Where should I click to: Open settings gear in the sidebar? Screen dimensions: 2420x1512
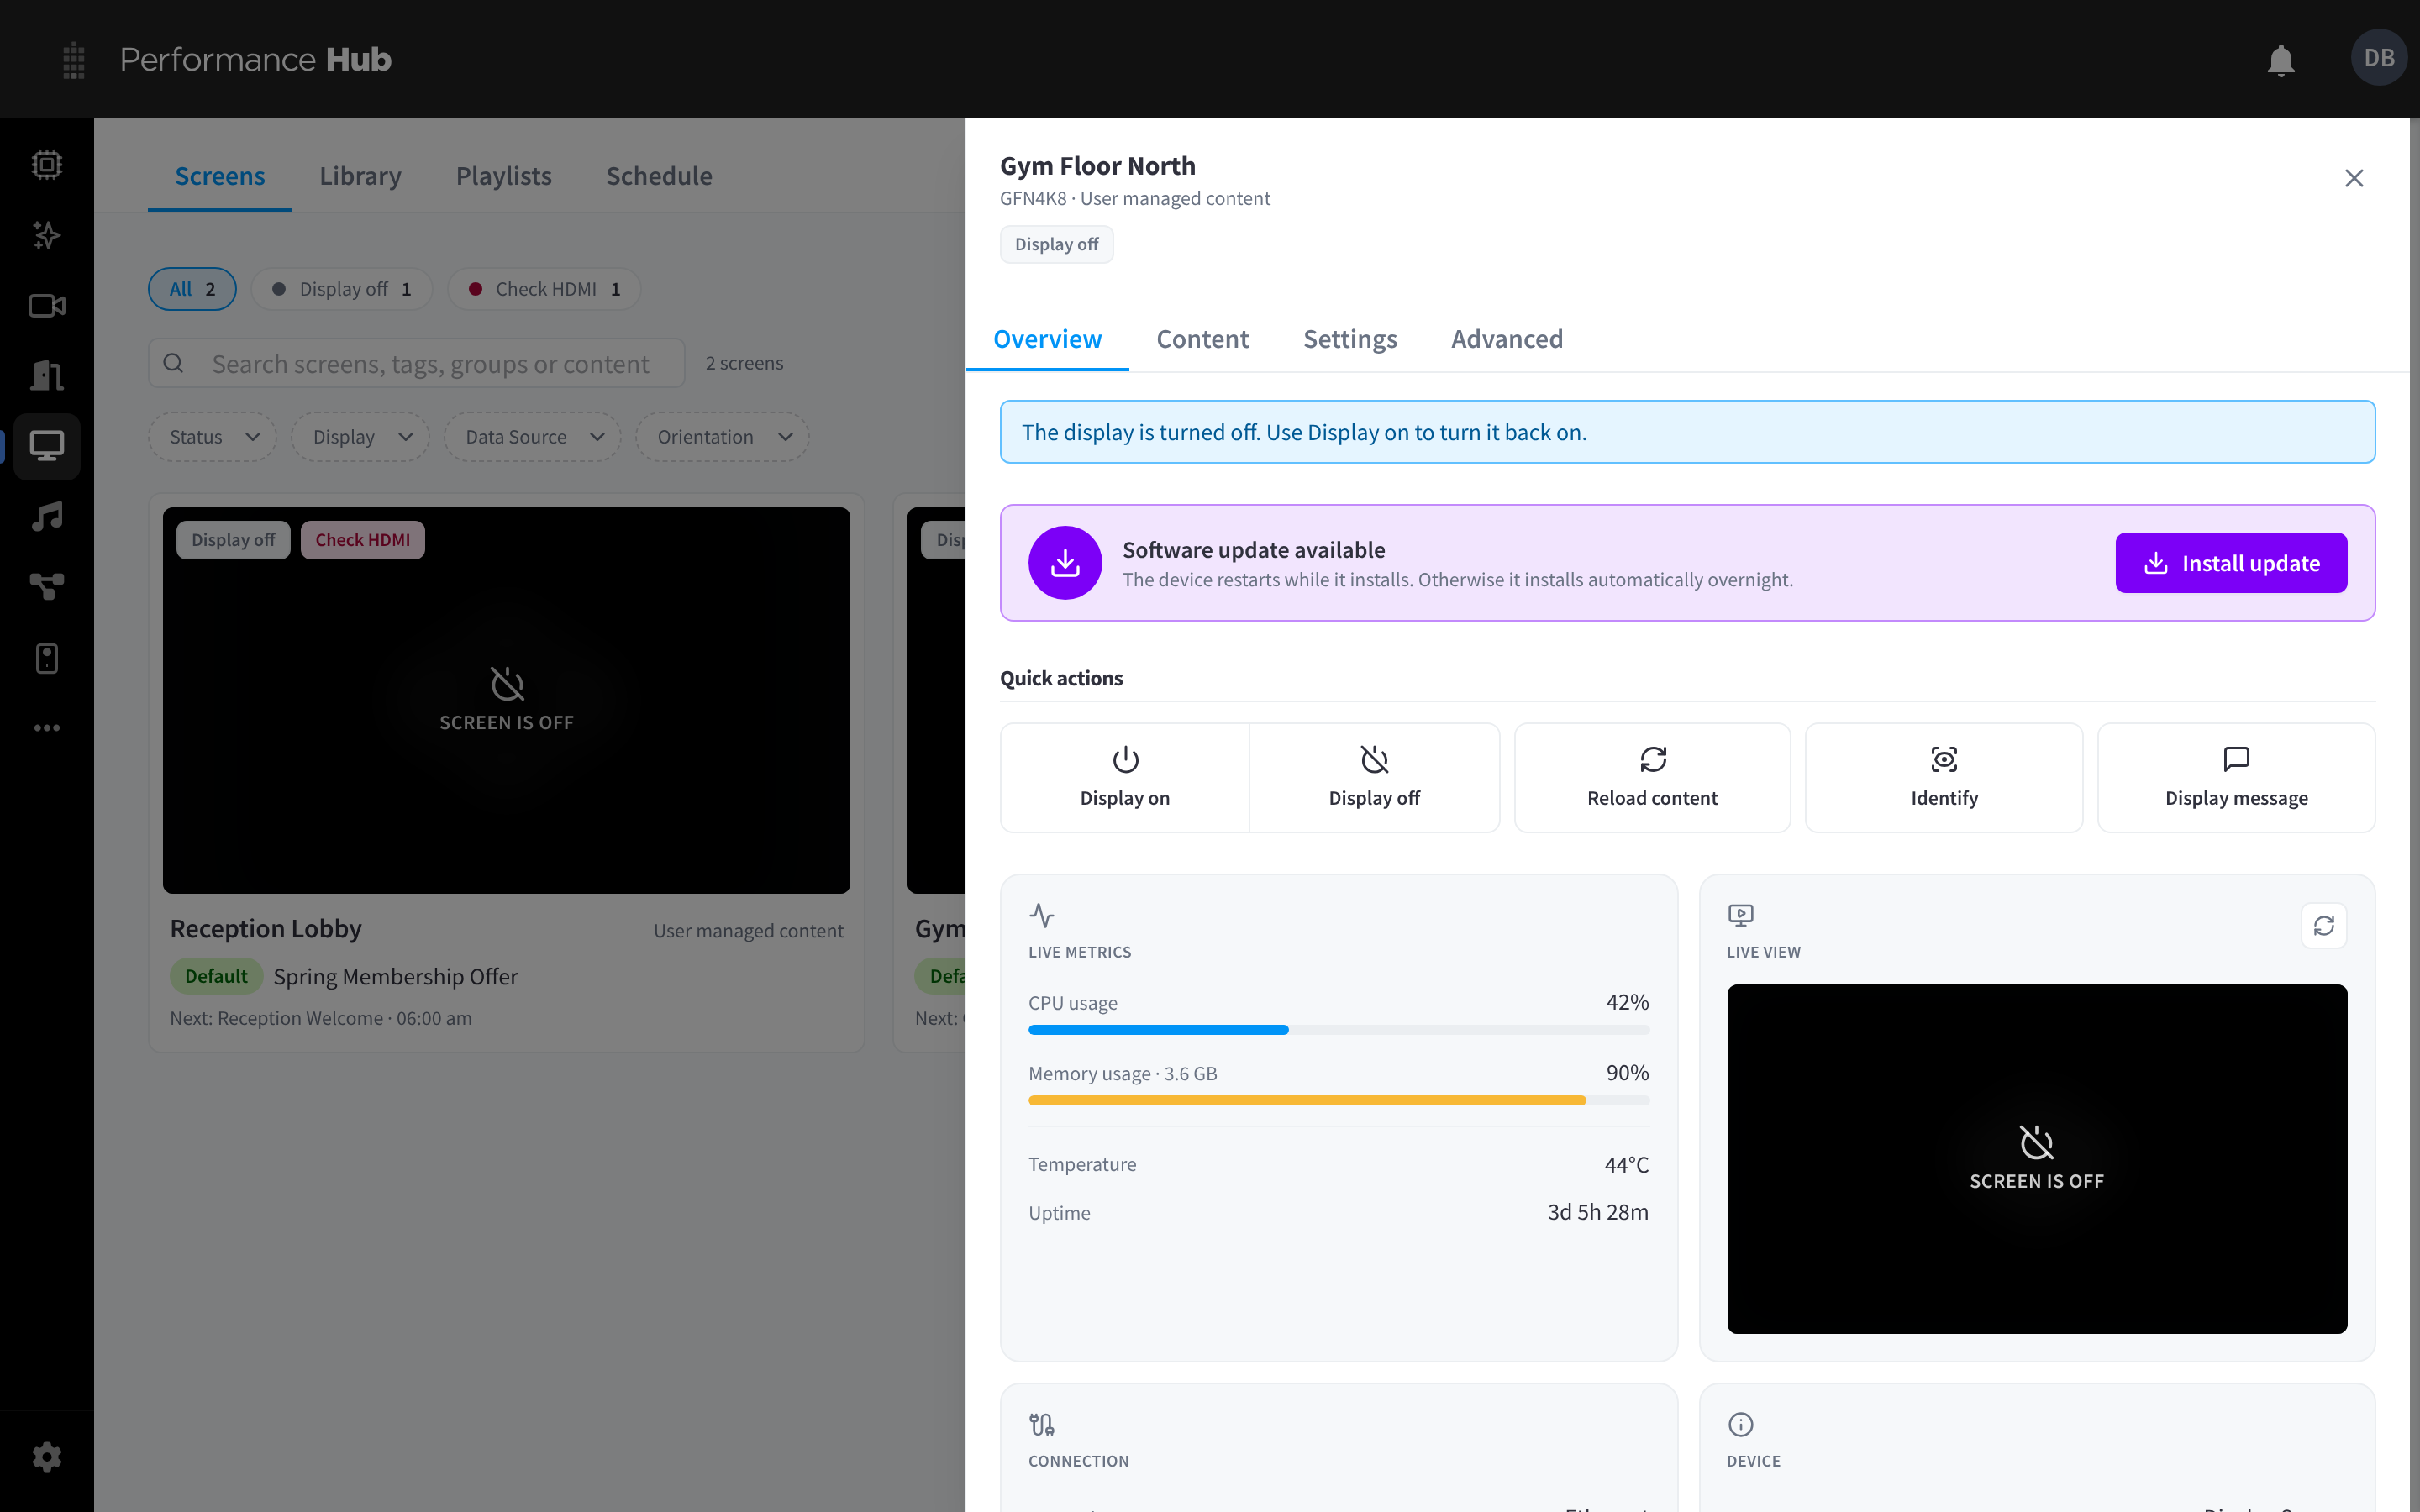pyautogui.click(x=47, y=1457)
